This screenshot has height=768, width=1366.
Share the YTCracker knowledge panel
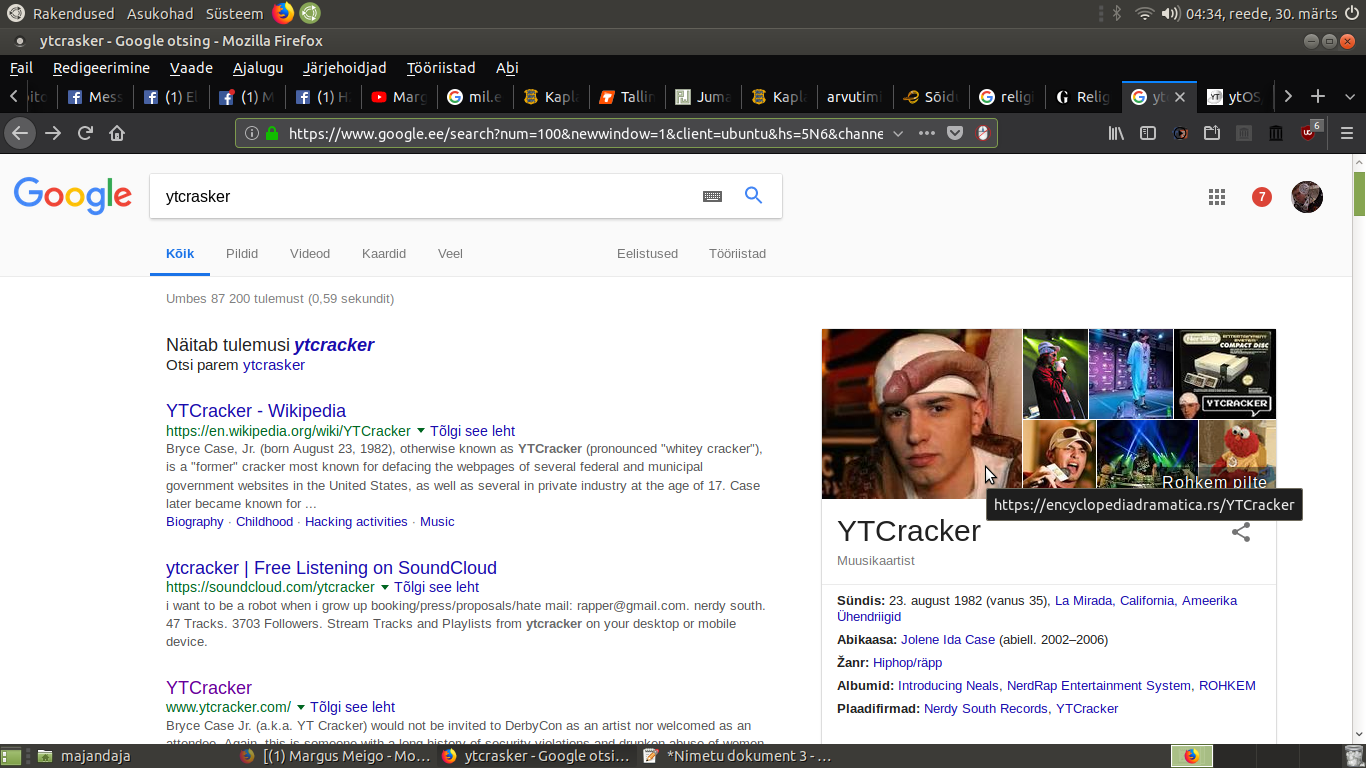click(x=1241, y=532)
